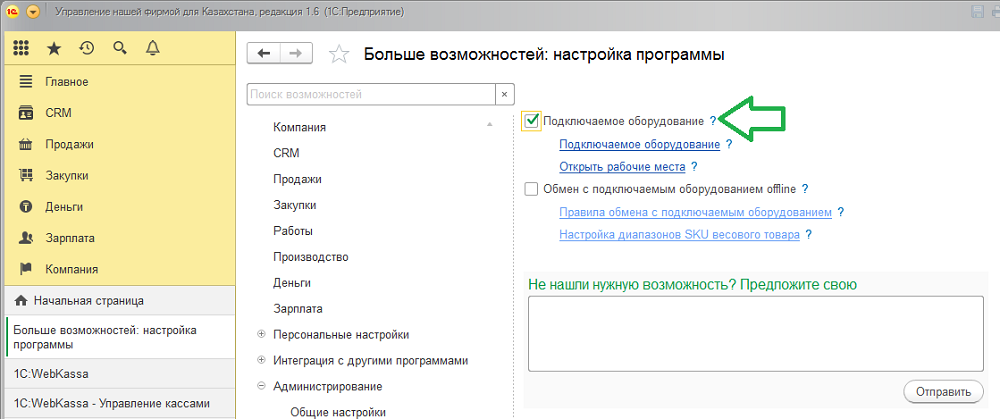Go back with the left arrow button

[263, 54]
